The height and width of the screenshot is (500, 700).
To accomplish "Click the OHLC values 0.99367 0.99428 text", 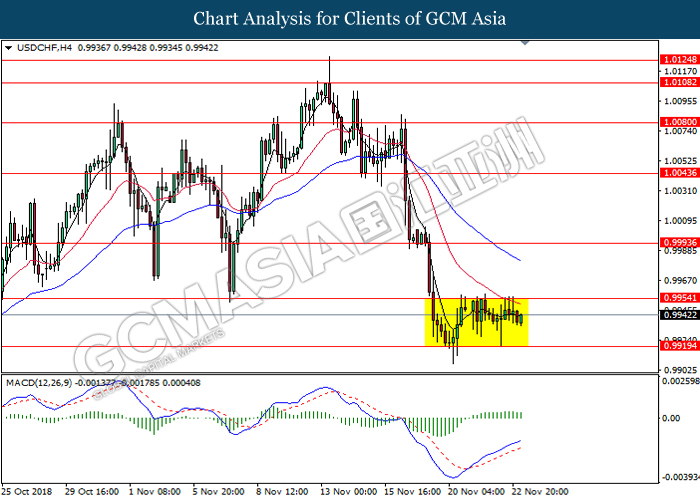I will 112,48.
